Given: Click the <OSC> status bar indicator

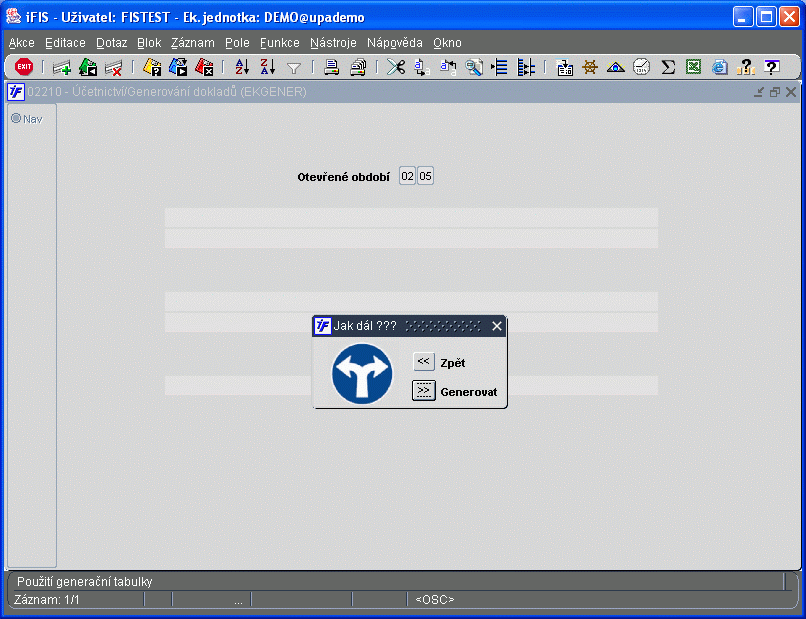Looking at the screenshot, I should [435, 599].
